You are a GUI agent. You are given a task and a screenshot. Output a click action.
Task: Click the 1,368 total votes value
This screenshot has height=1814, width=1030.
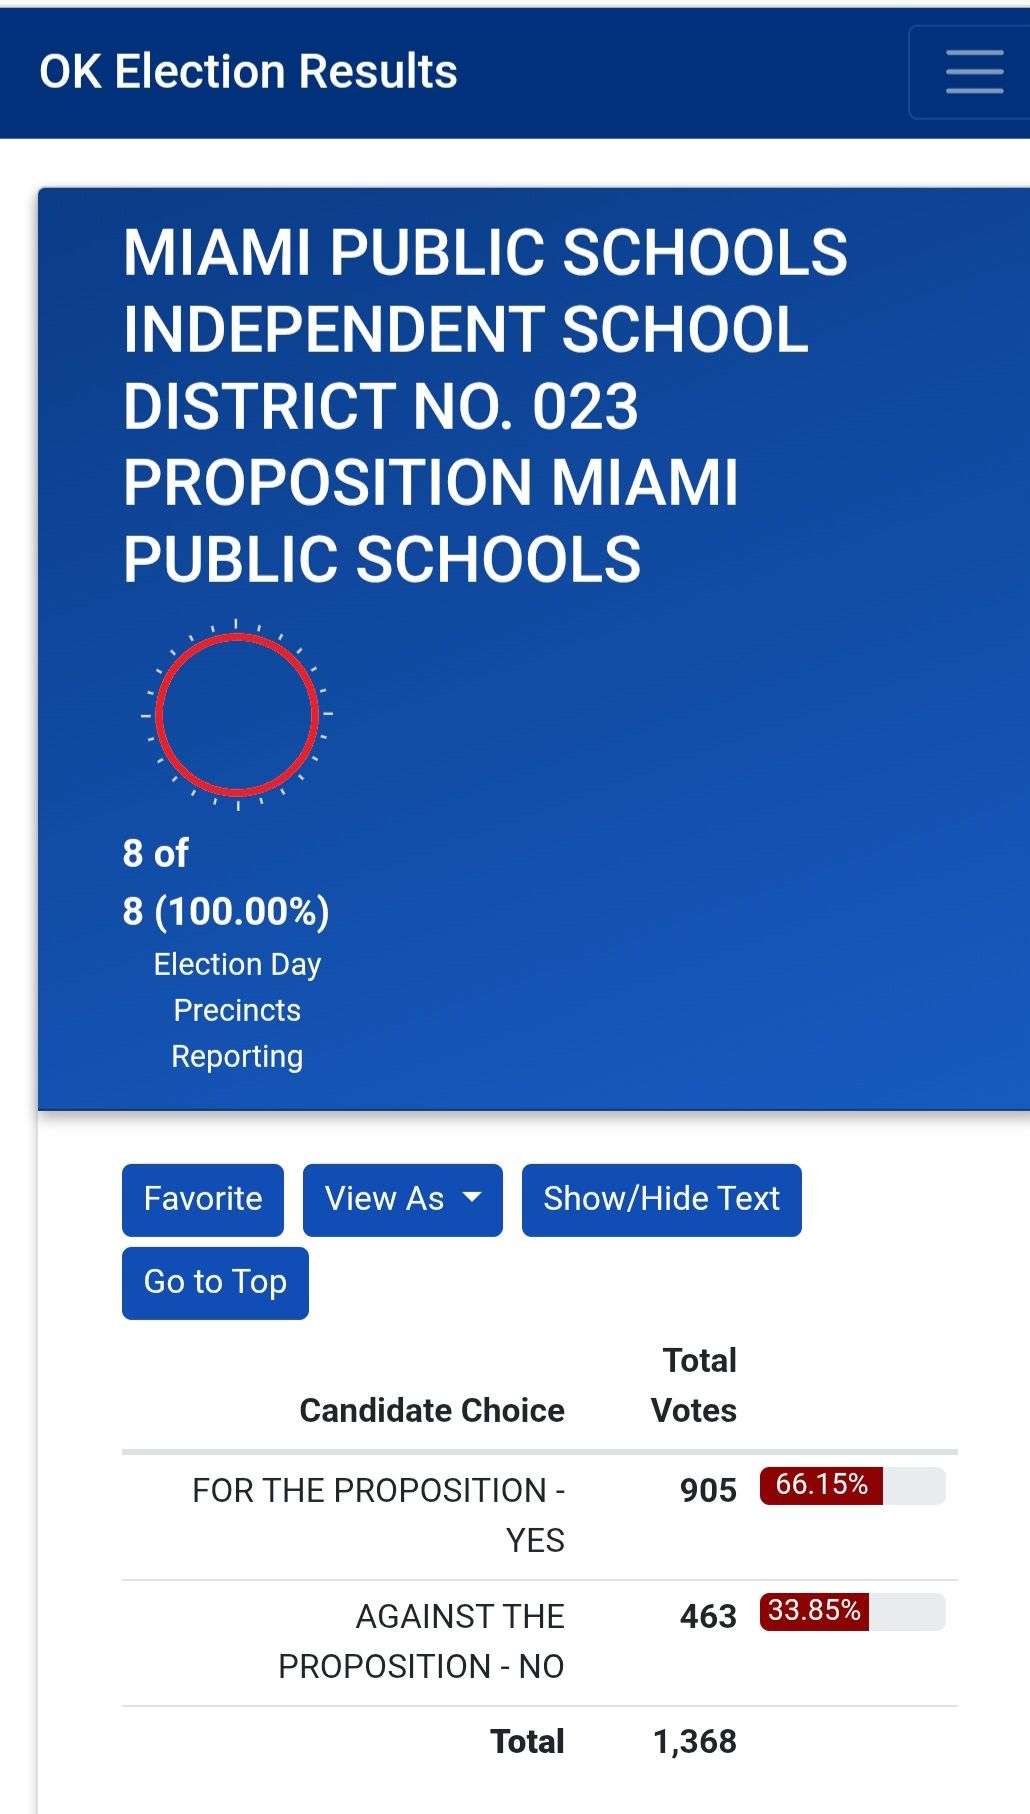click(695, 1742)
